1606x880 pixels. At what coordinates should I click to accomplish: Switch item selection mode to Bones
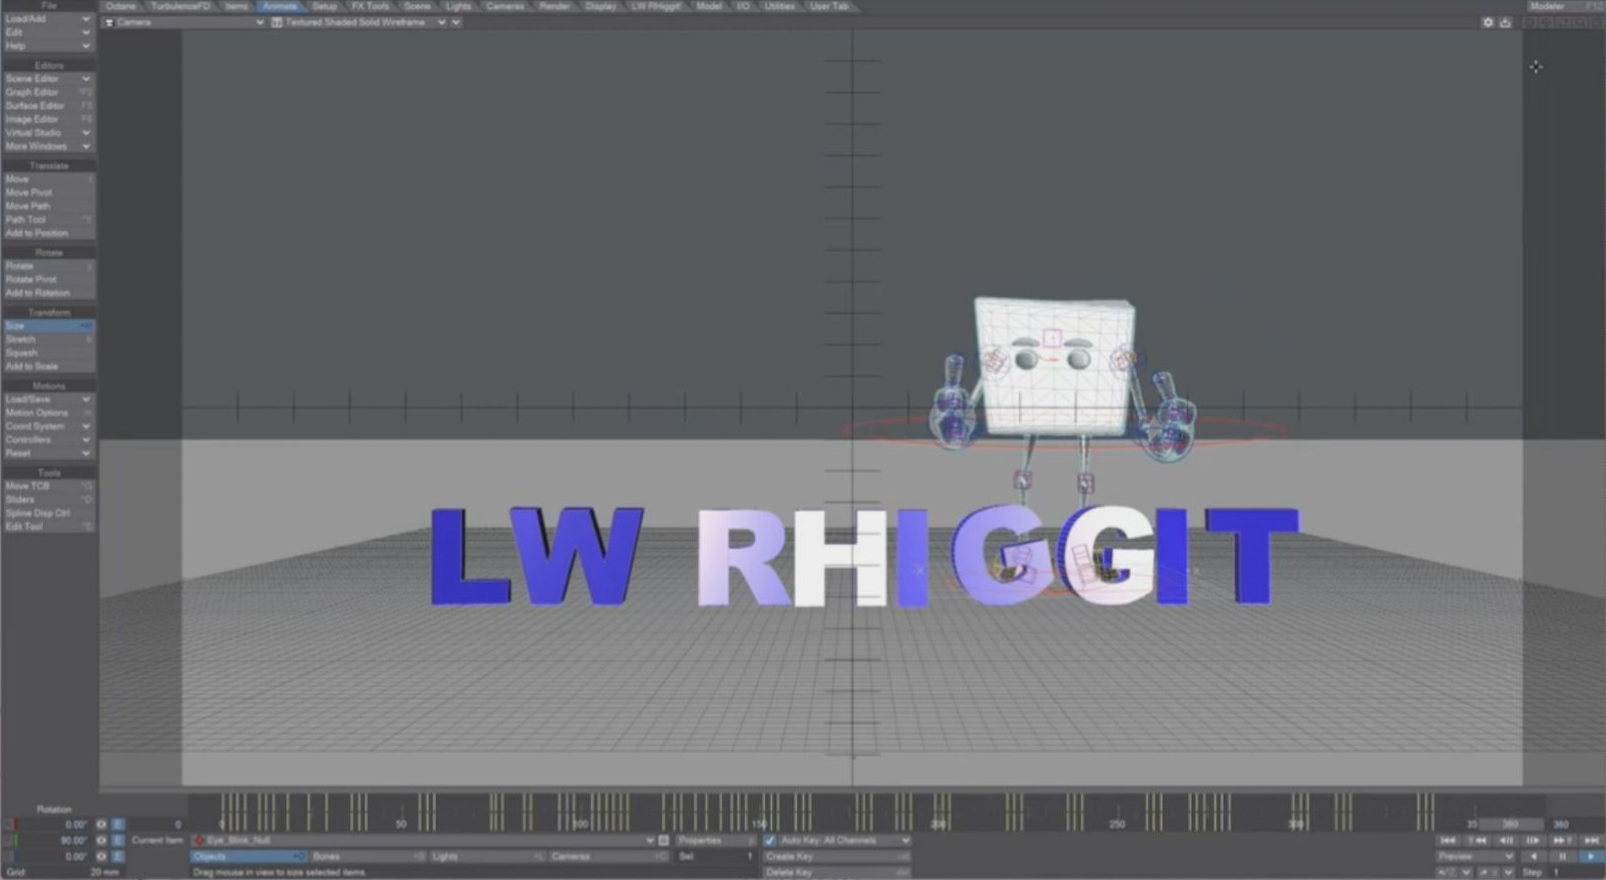[367, 857]
